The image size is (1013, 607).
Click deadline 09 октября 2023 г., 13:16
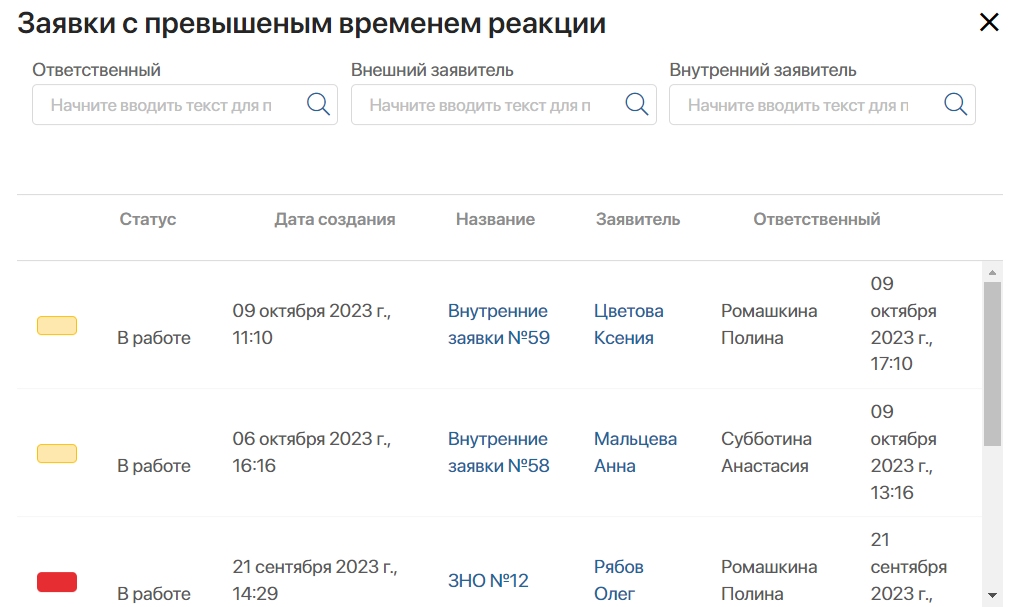click(903, 452)
